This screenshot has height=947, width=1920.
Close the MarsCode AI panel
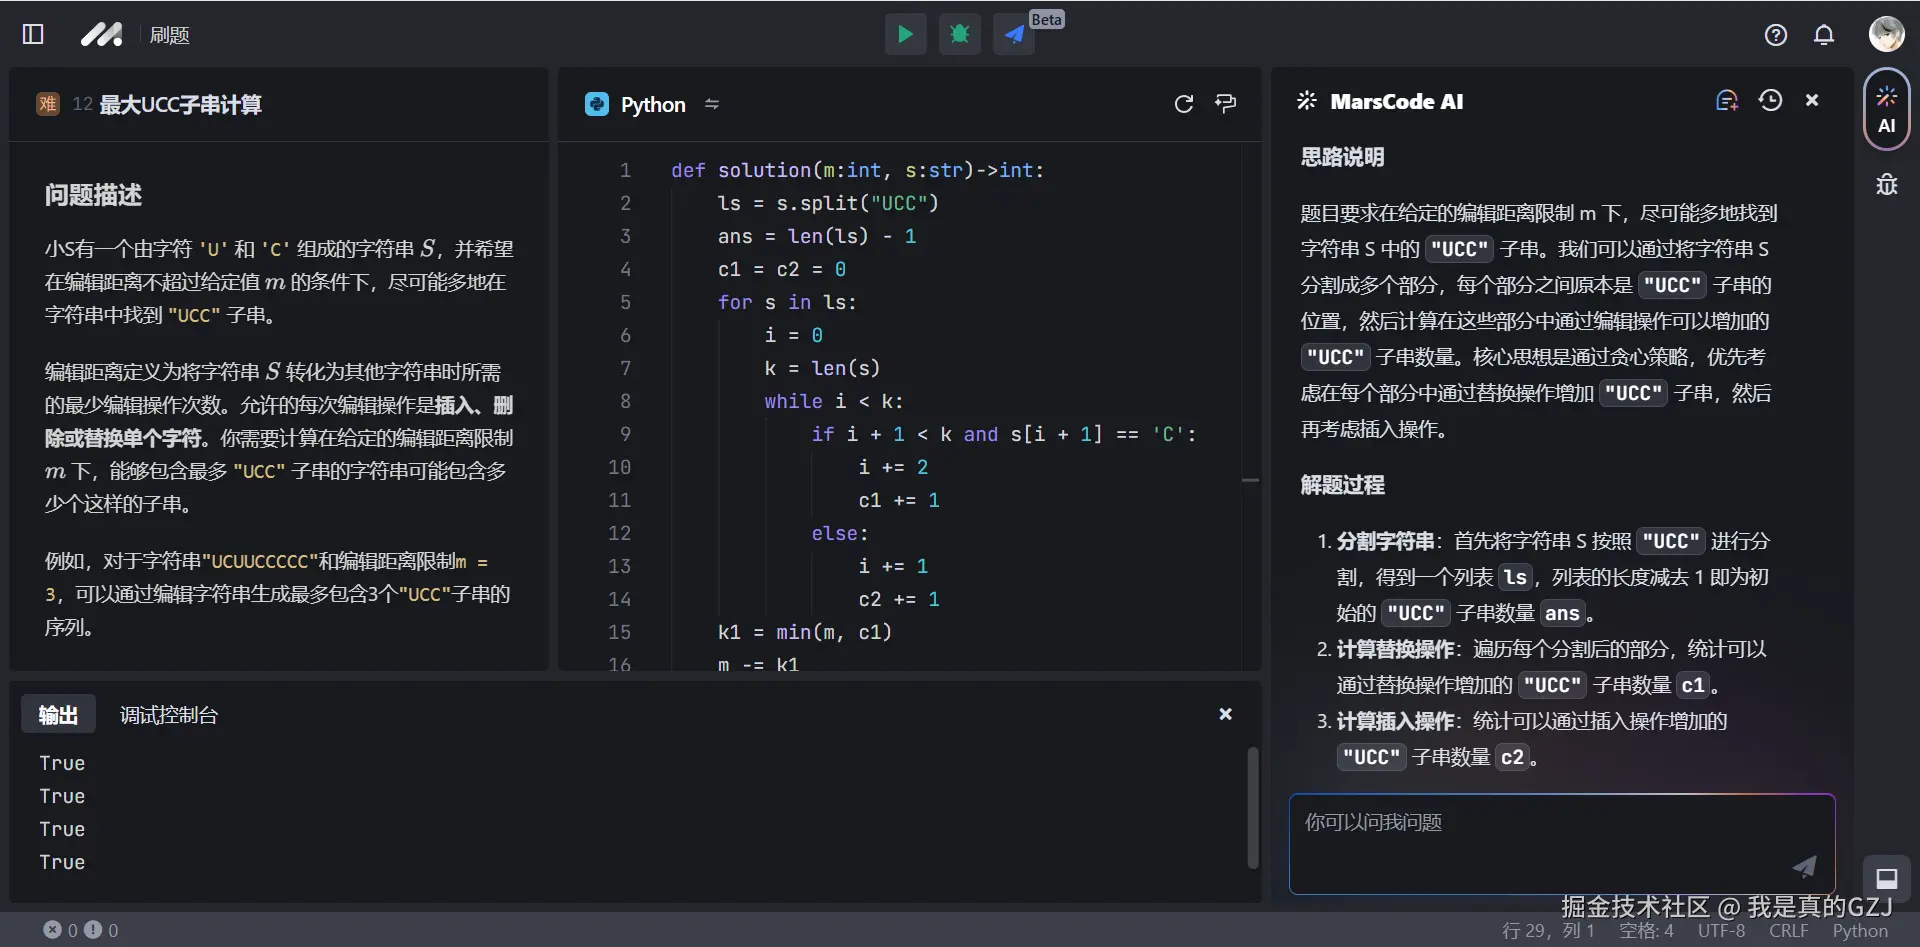tap(1812, 100)
